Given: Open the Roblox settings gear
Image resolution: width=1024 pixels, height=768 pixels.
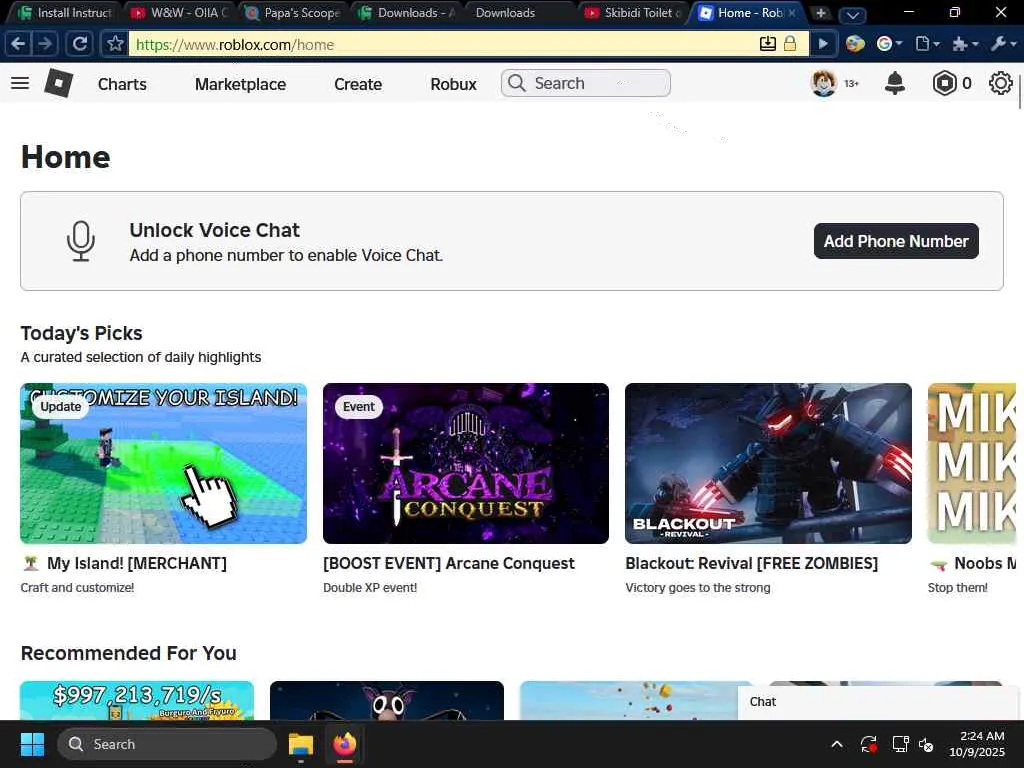Looking at the screenshot, I should coord(1000,83).
